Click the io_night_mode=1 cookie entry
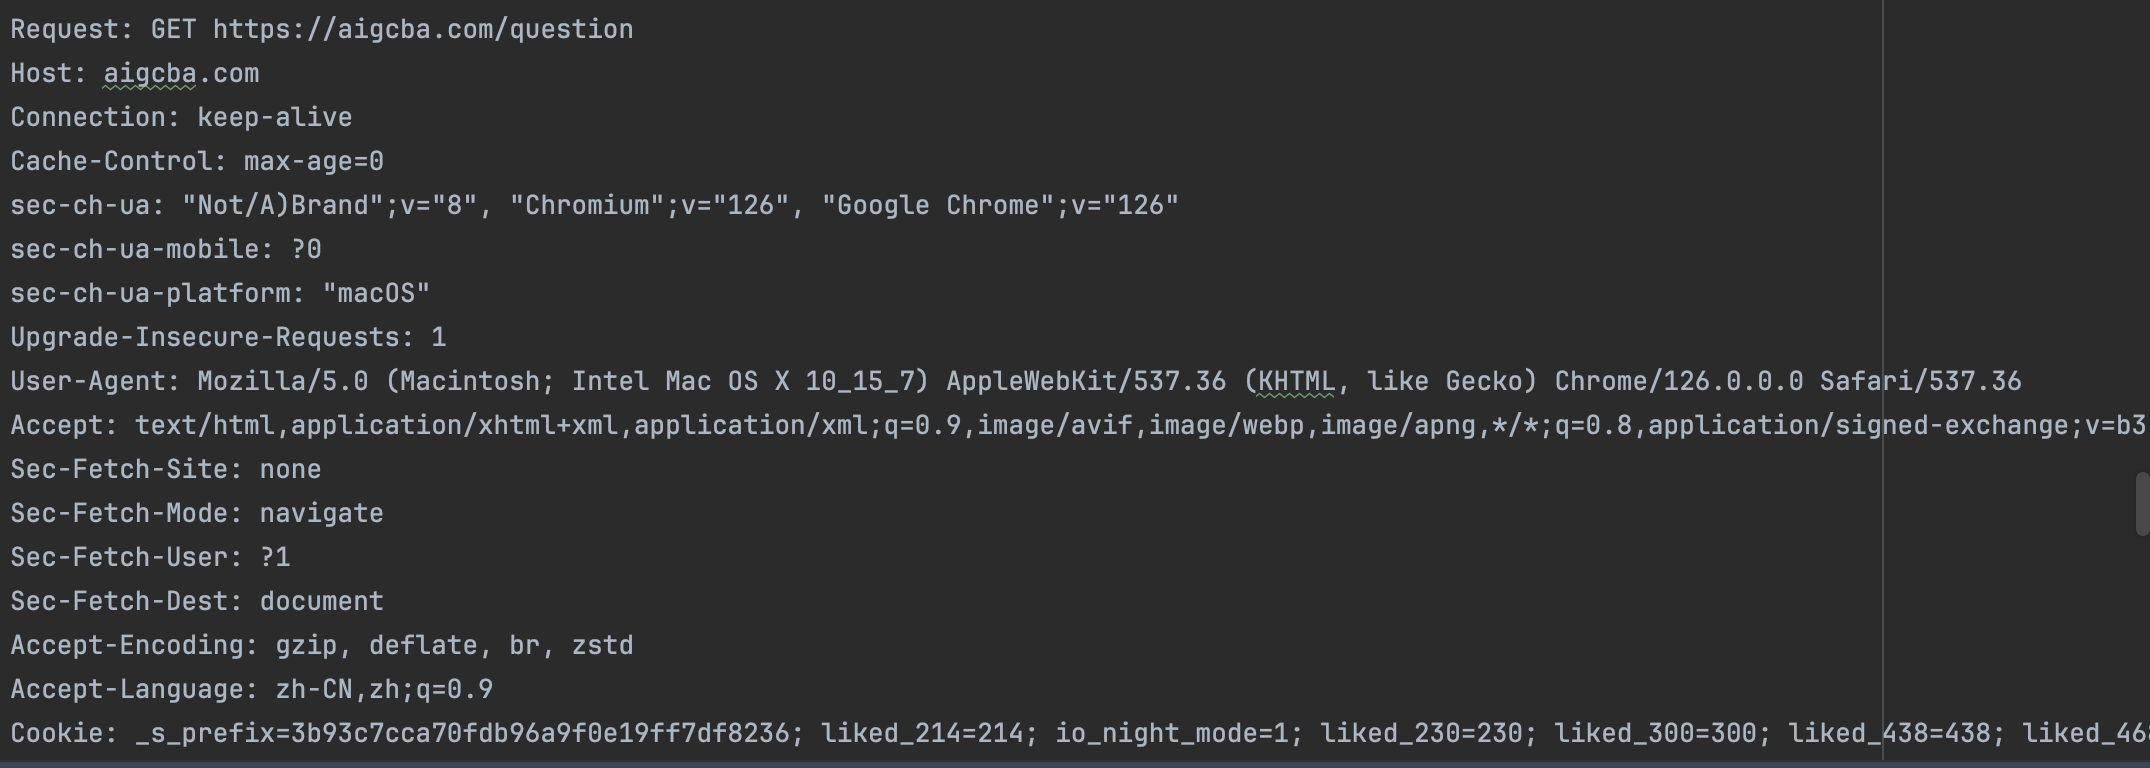This screenshot has height=768, width=2150. click(x=1171, y=734)
